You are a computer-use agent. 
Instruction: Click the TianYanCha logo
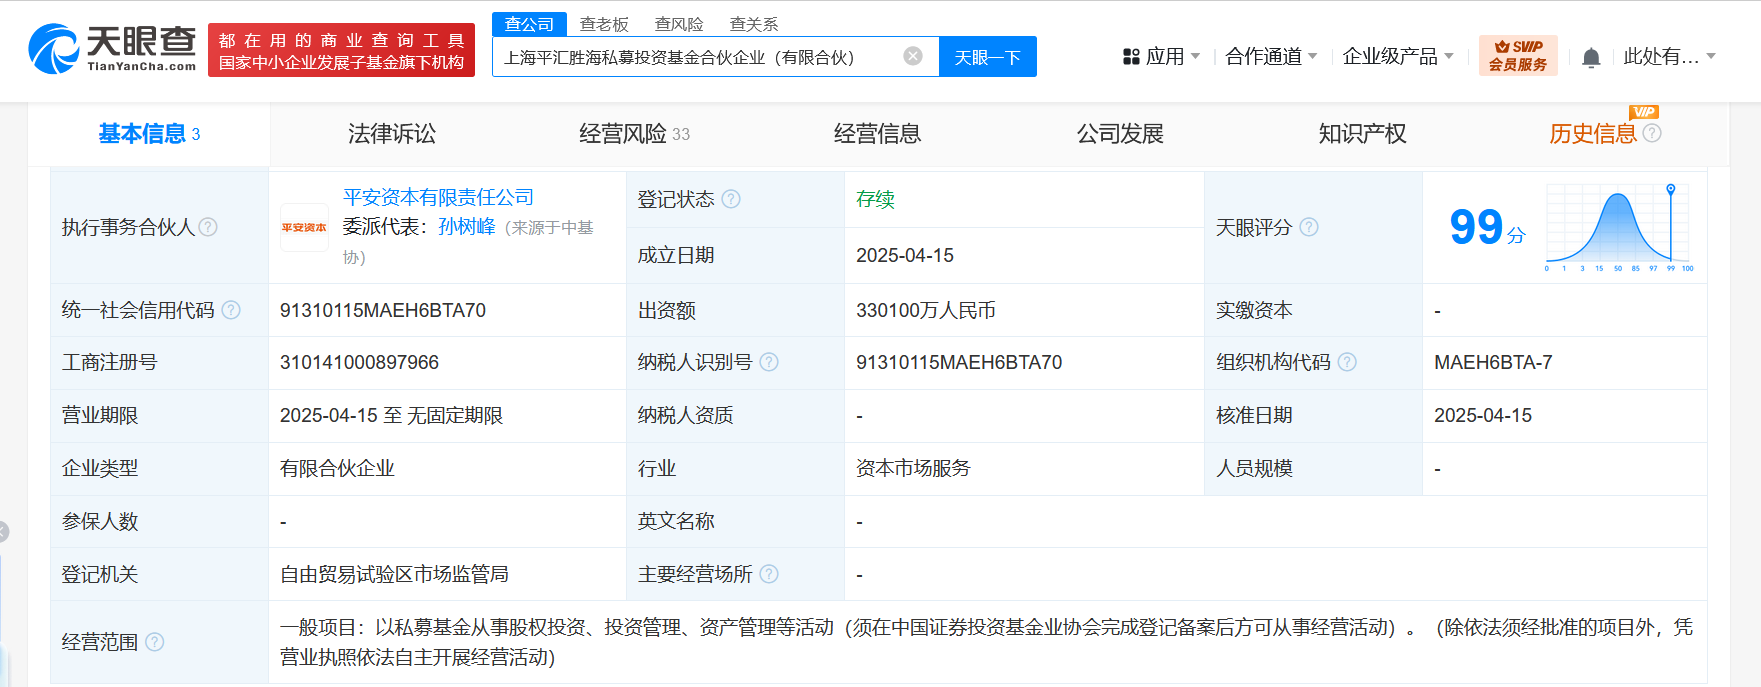[x=112, y=49]
